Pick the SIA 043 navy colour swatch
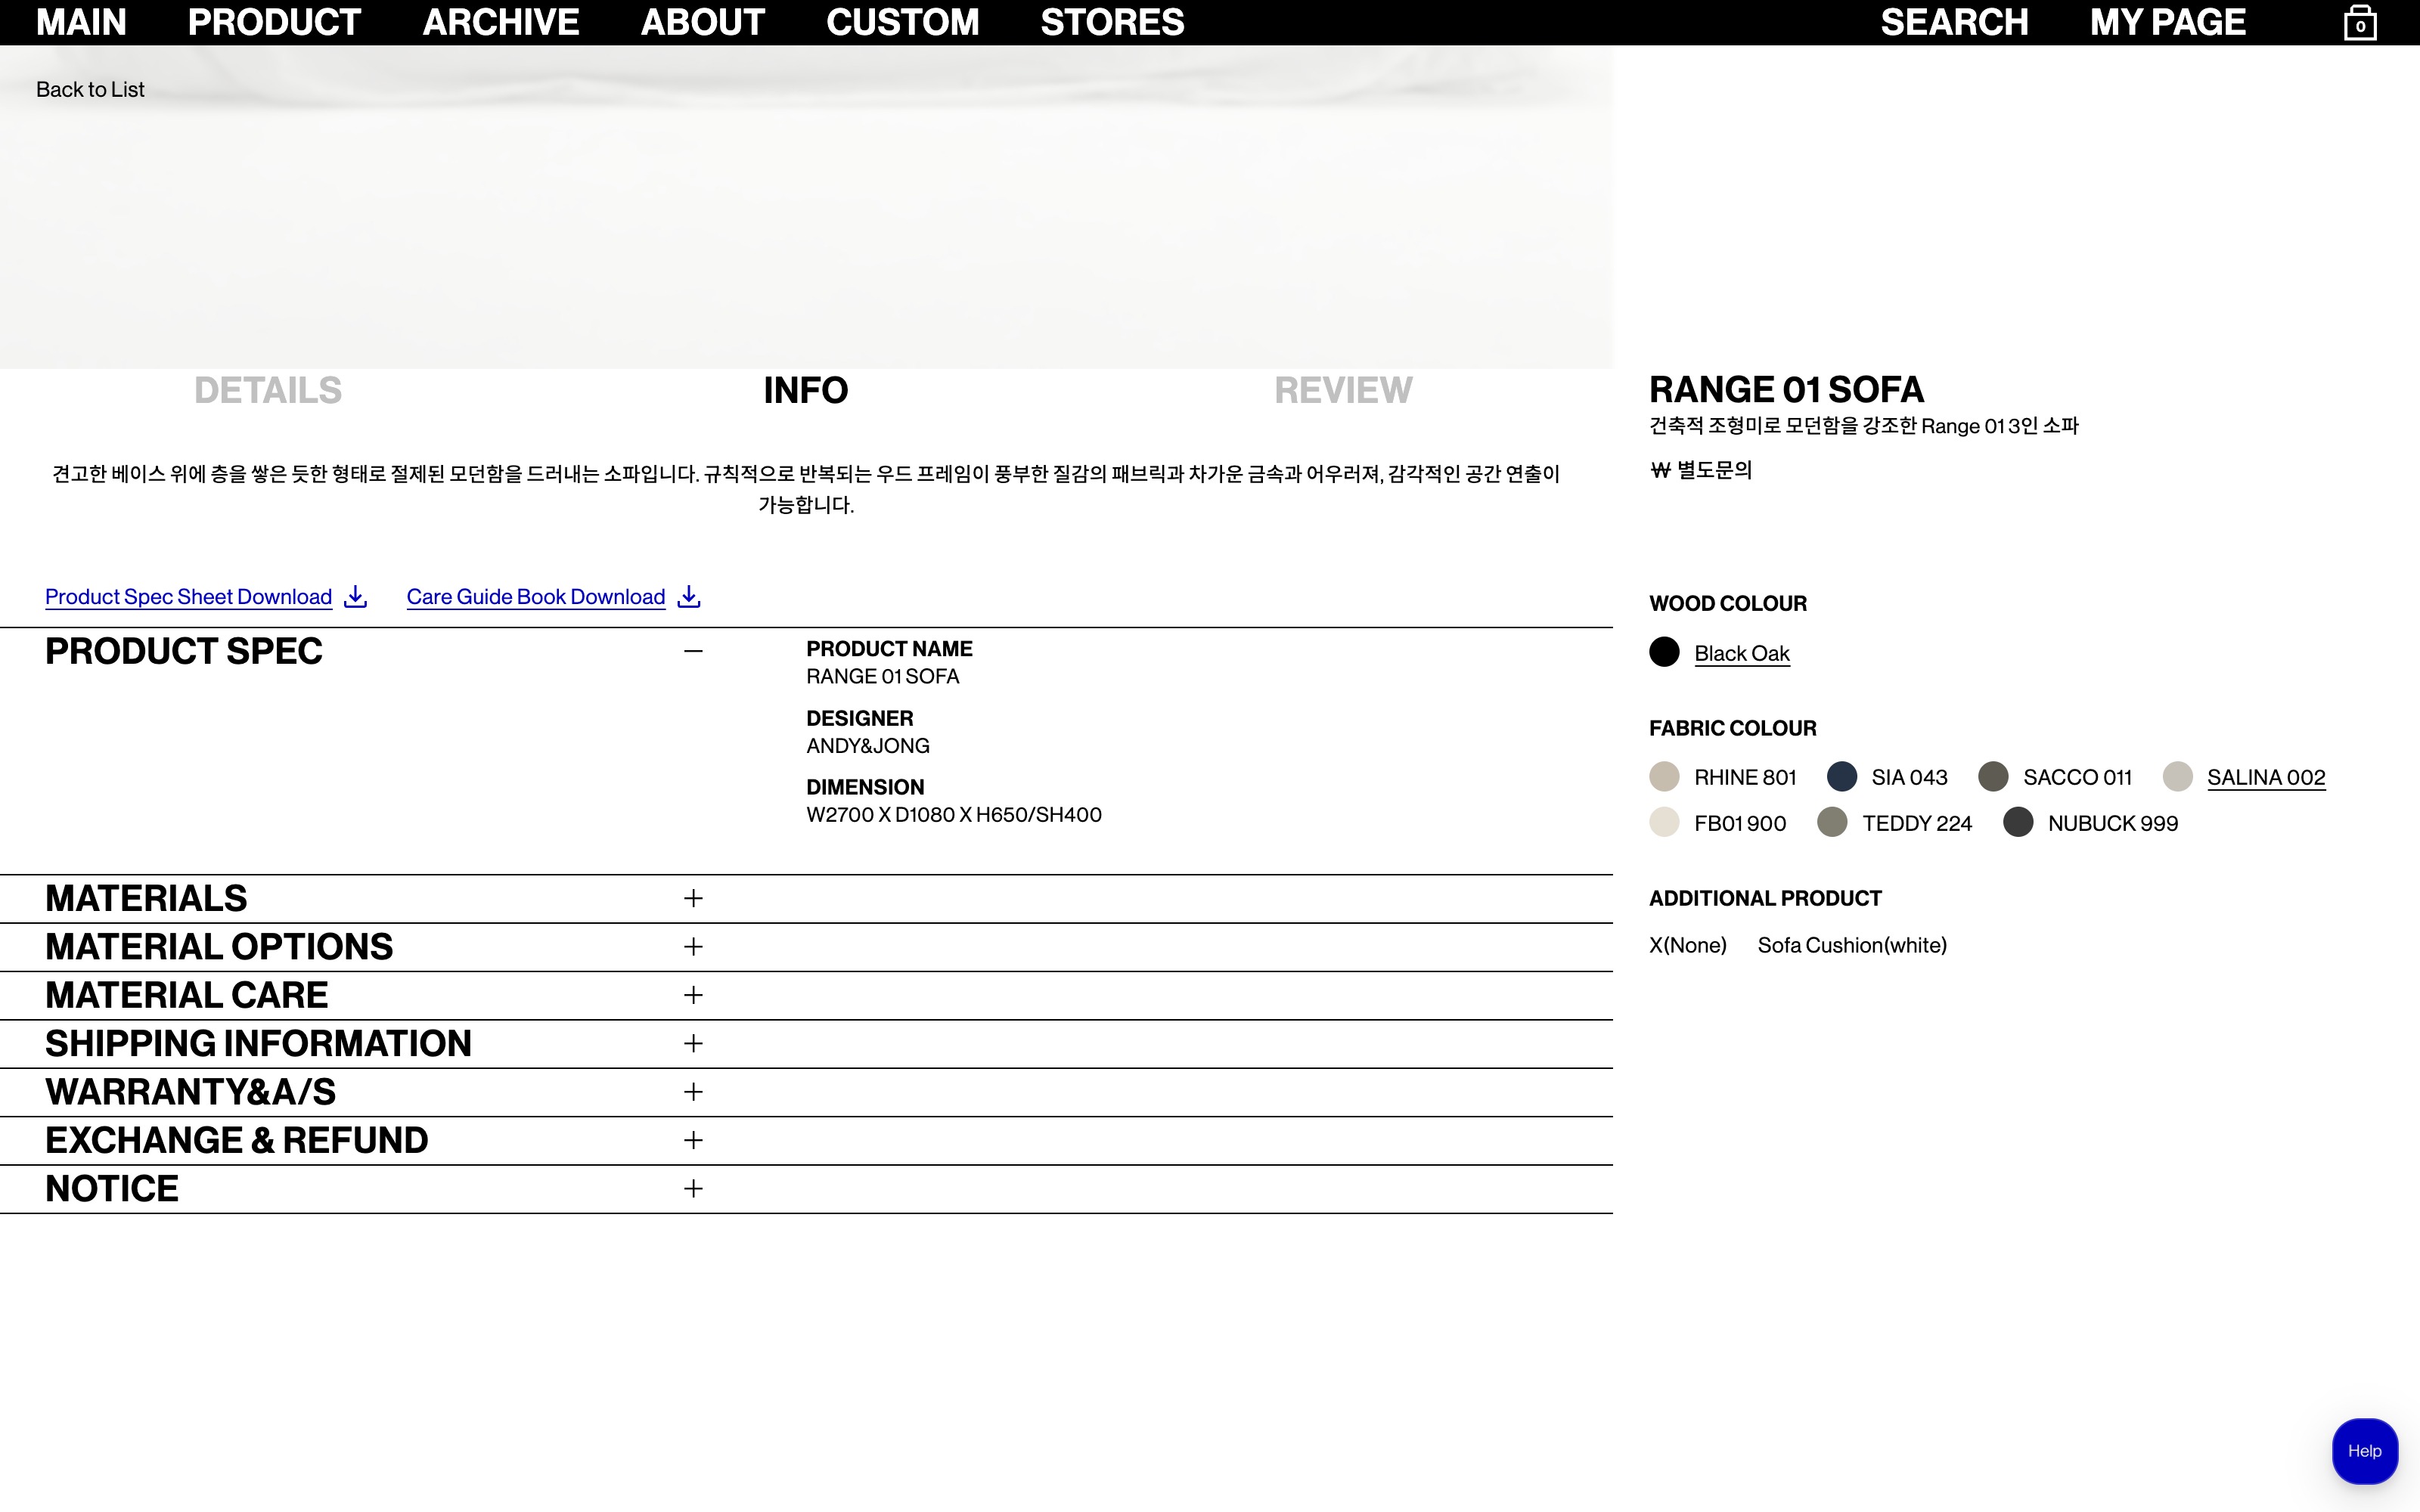 coord(1841,777)
